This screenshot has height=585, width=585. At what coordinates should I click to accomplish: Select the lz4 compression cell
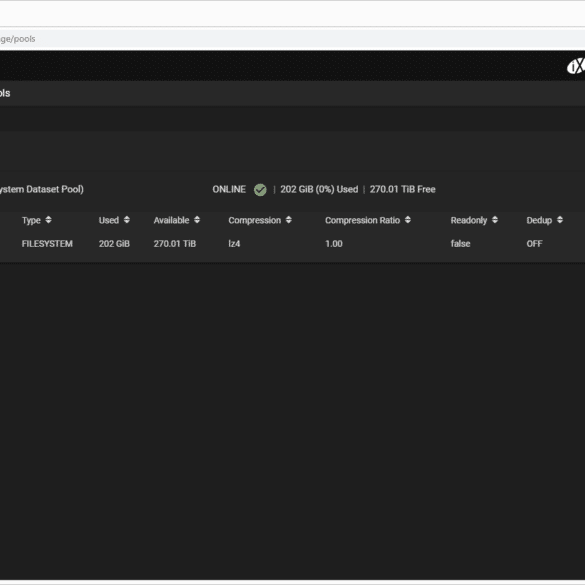[x=234, y=244]
